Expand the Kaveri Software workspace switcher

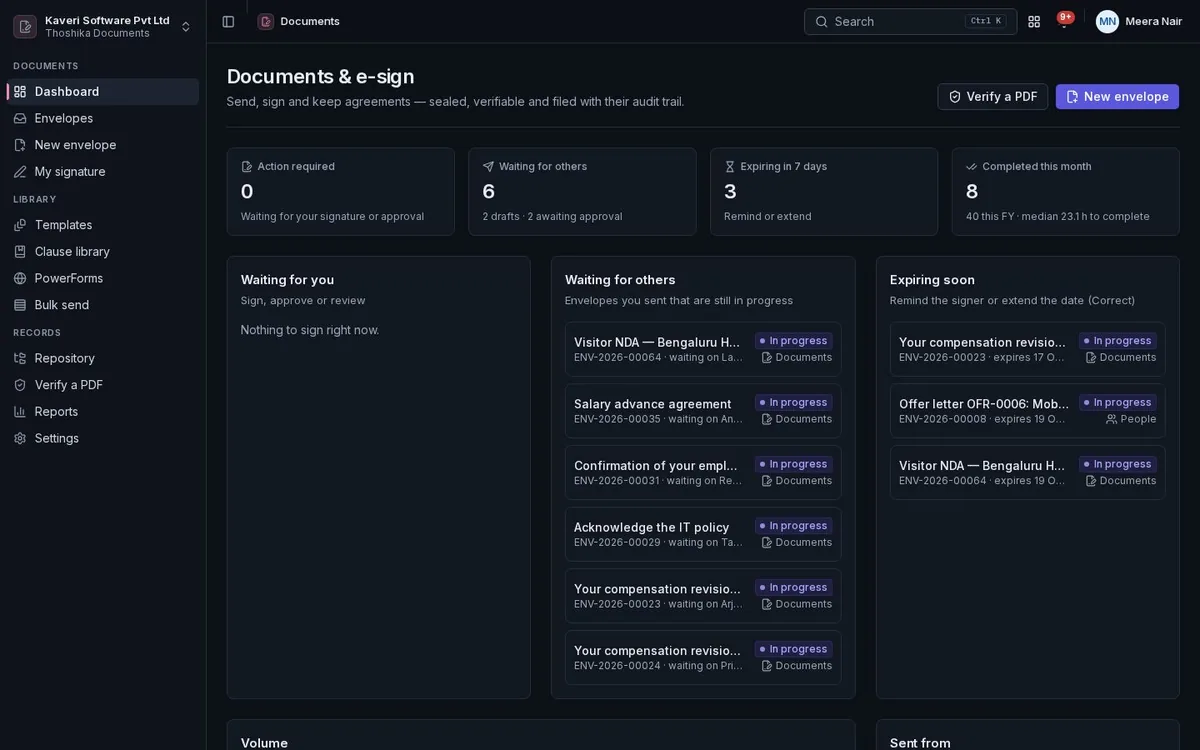[x=103, y=26]
